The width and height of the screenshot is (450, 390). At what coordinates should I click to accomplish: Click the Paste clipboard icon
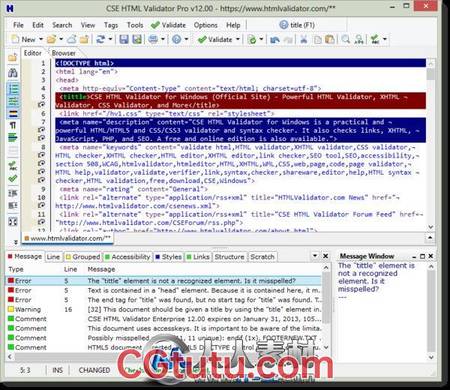click(330, 39)
